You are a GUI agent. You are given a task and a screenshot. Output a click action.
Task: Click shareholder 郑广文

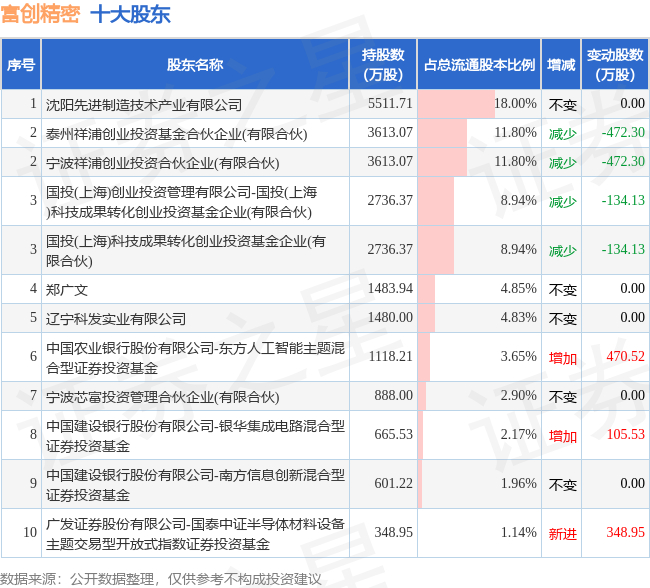point(67,289)
